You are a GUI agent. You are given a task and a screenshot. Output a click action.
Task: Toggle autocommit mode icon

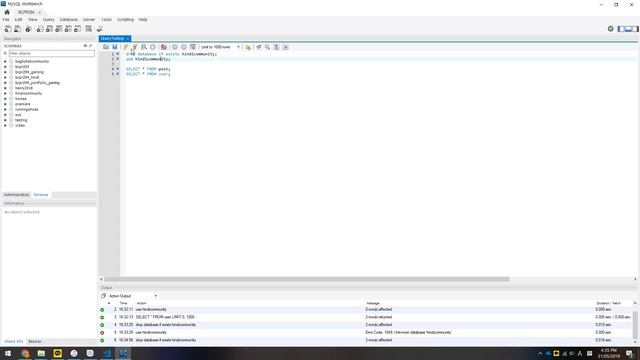click(193, 47)
